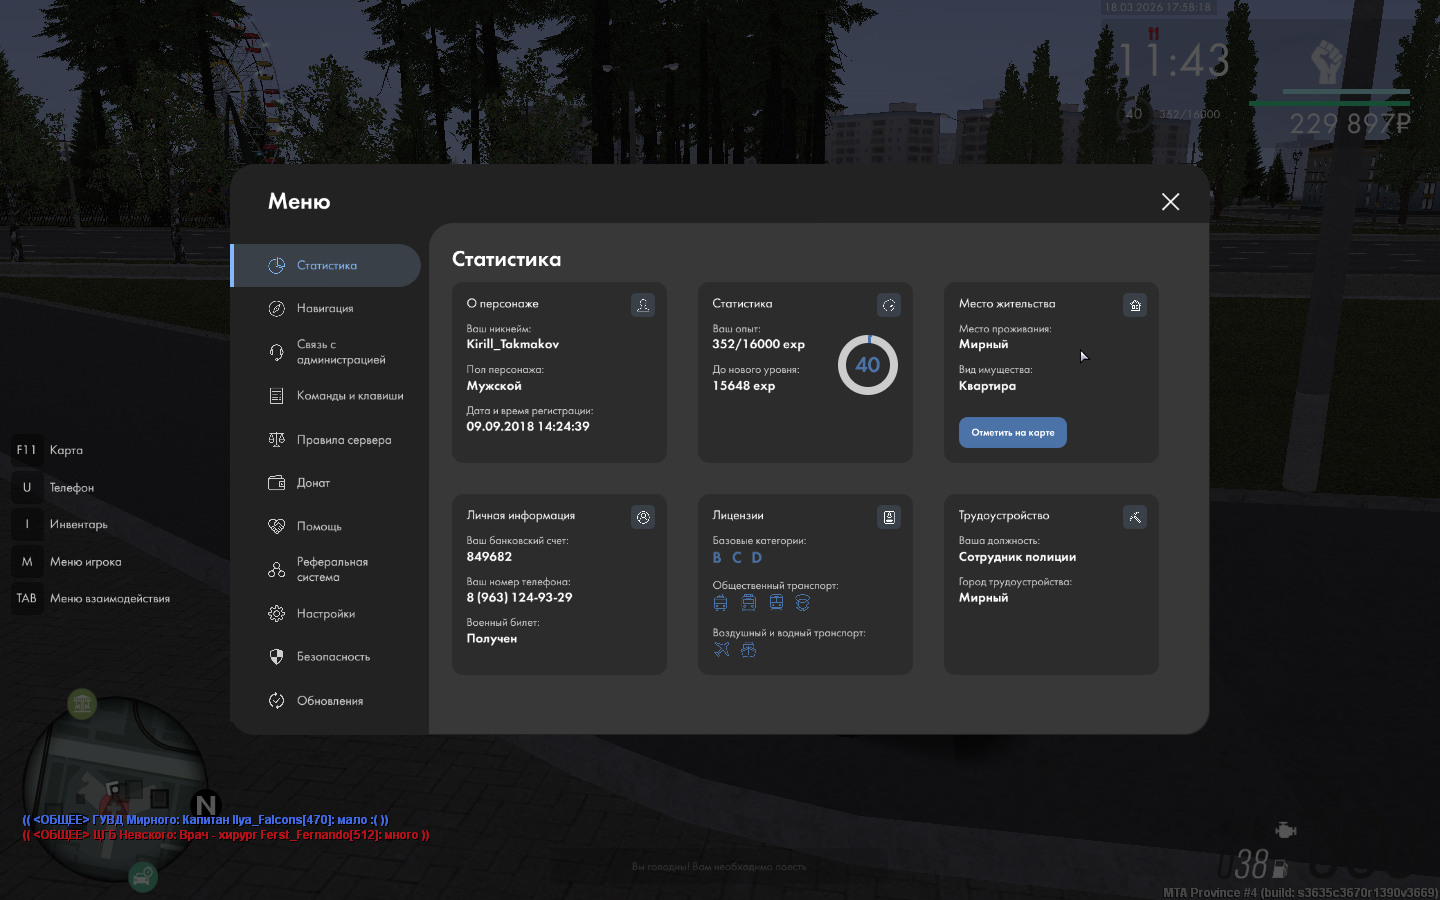Select Команды и клавиши in sidebar
The width and height of the screenshot is (1440, 900).
coord(349,396)
